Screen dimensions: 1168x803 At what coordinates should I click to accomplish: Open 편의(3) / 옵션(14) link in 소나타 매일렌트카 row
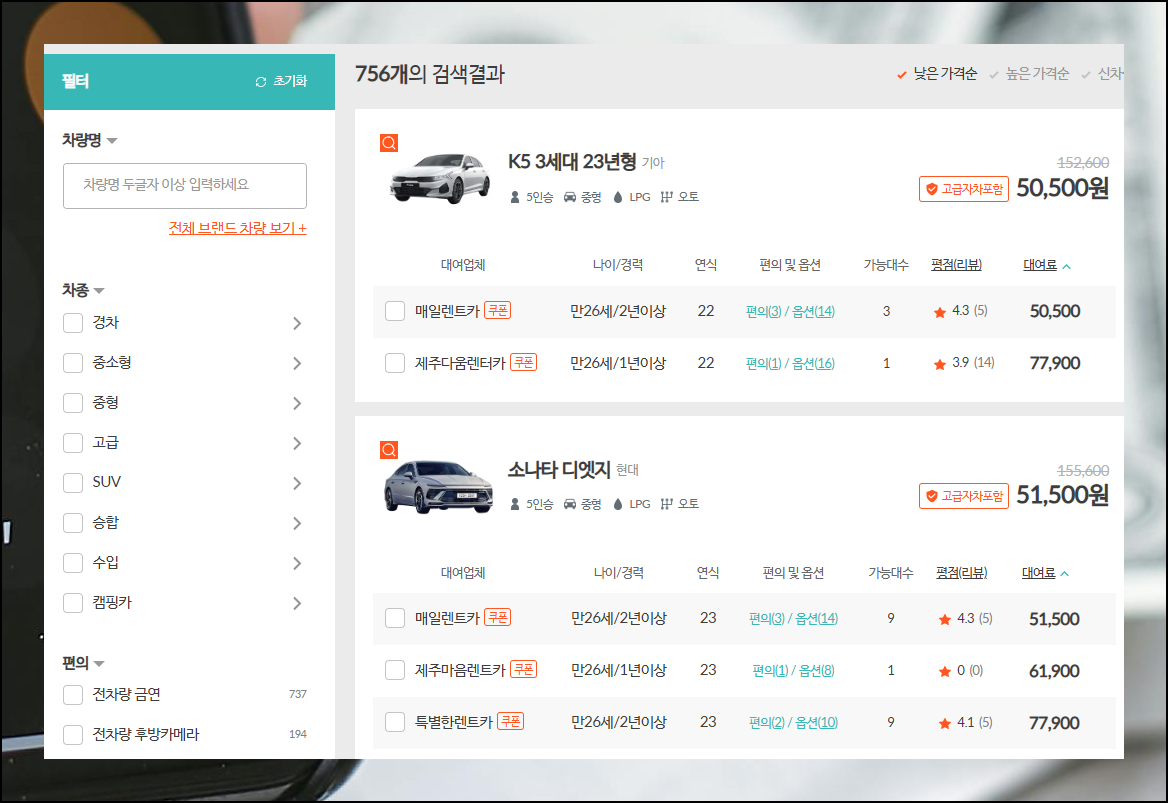coord(793,618)
